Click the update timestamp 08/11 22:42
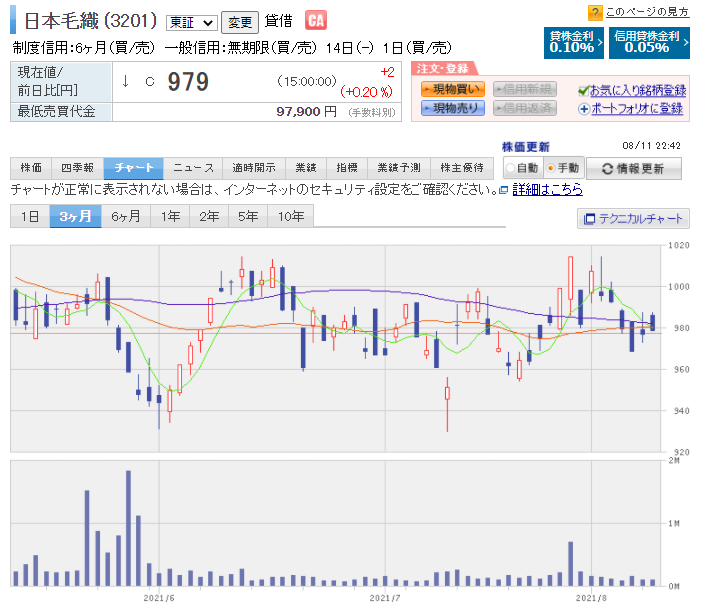This screenshot has width=701, height=609. click(x=651, y=146)
